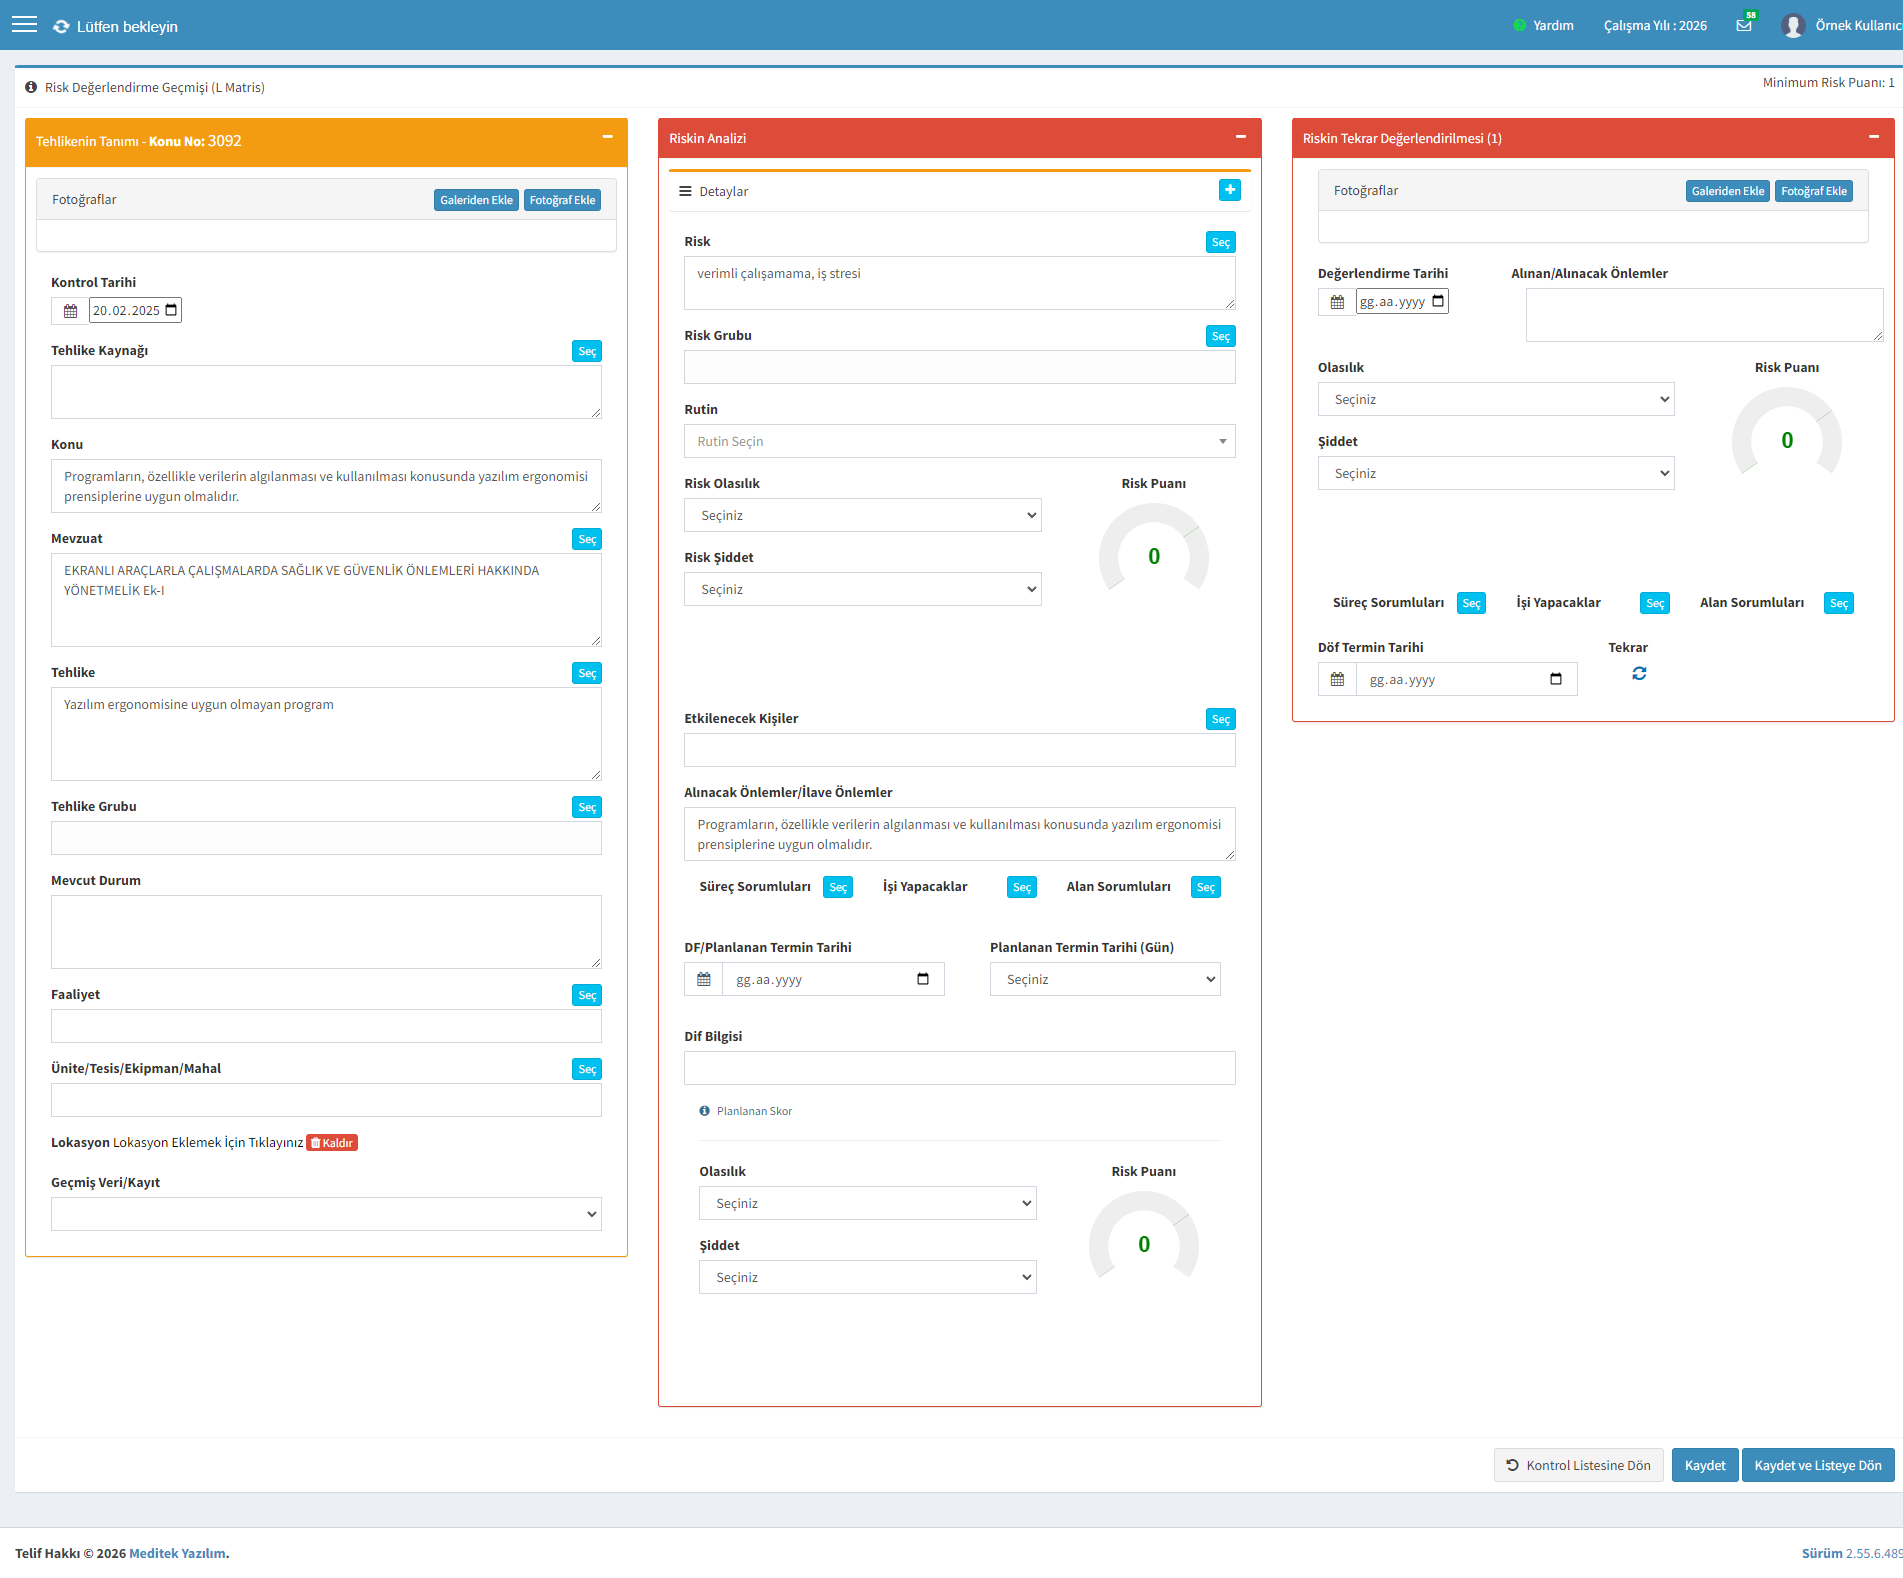Click the Kaydet button

1705,1466
